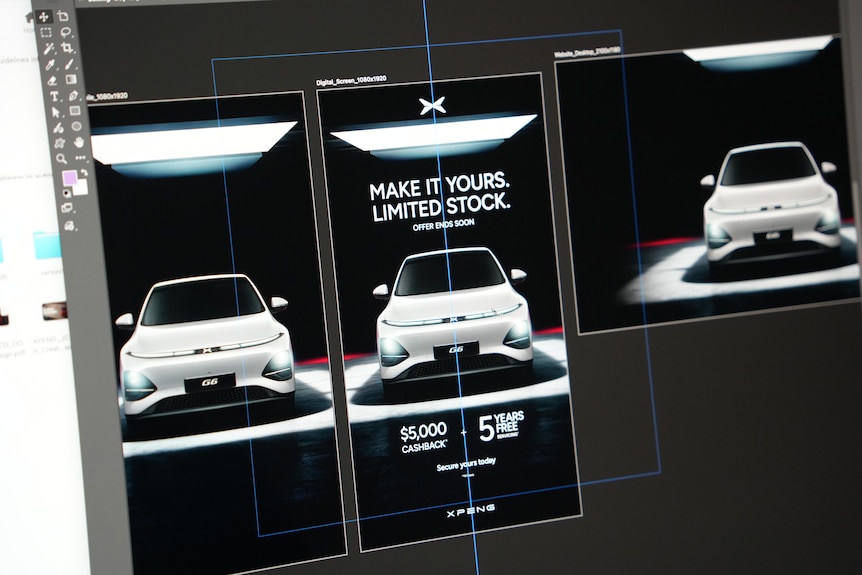Select the Rectangular Marquee tool
The image size is (862, 575).
46,32
